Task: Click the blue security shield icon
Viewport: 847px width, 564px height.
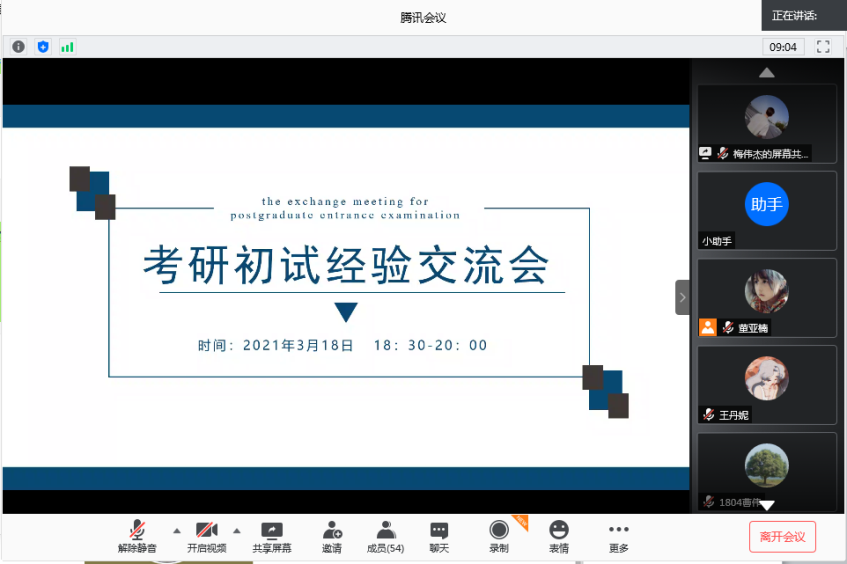Action: (43, 46)
